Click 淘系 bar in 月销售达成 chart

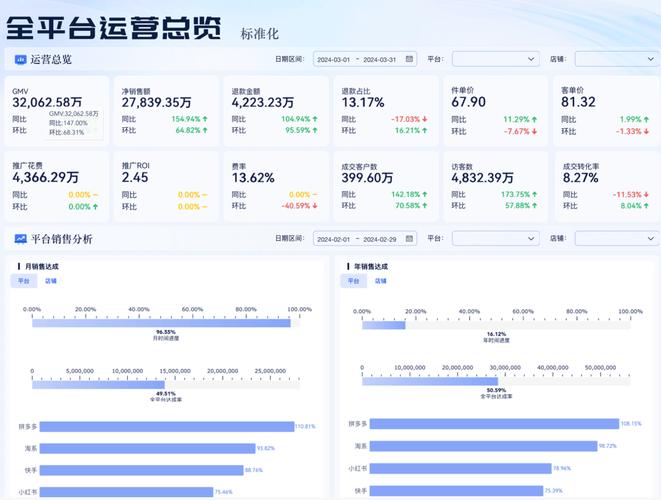148,448
